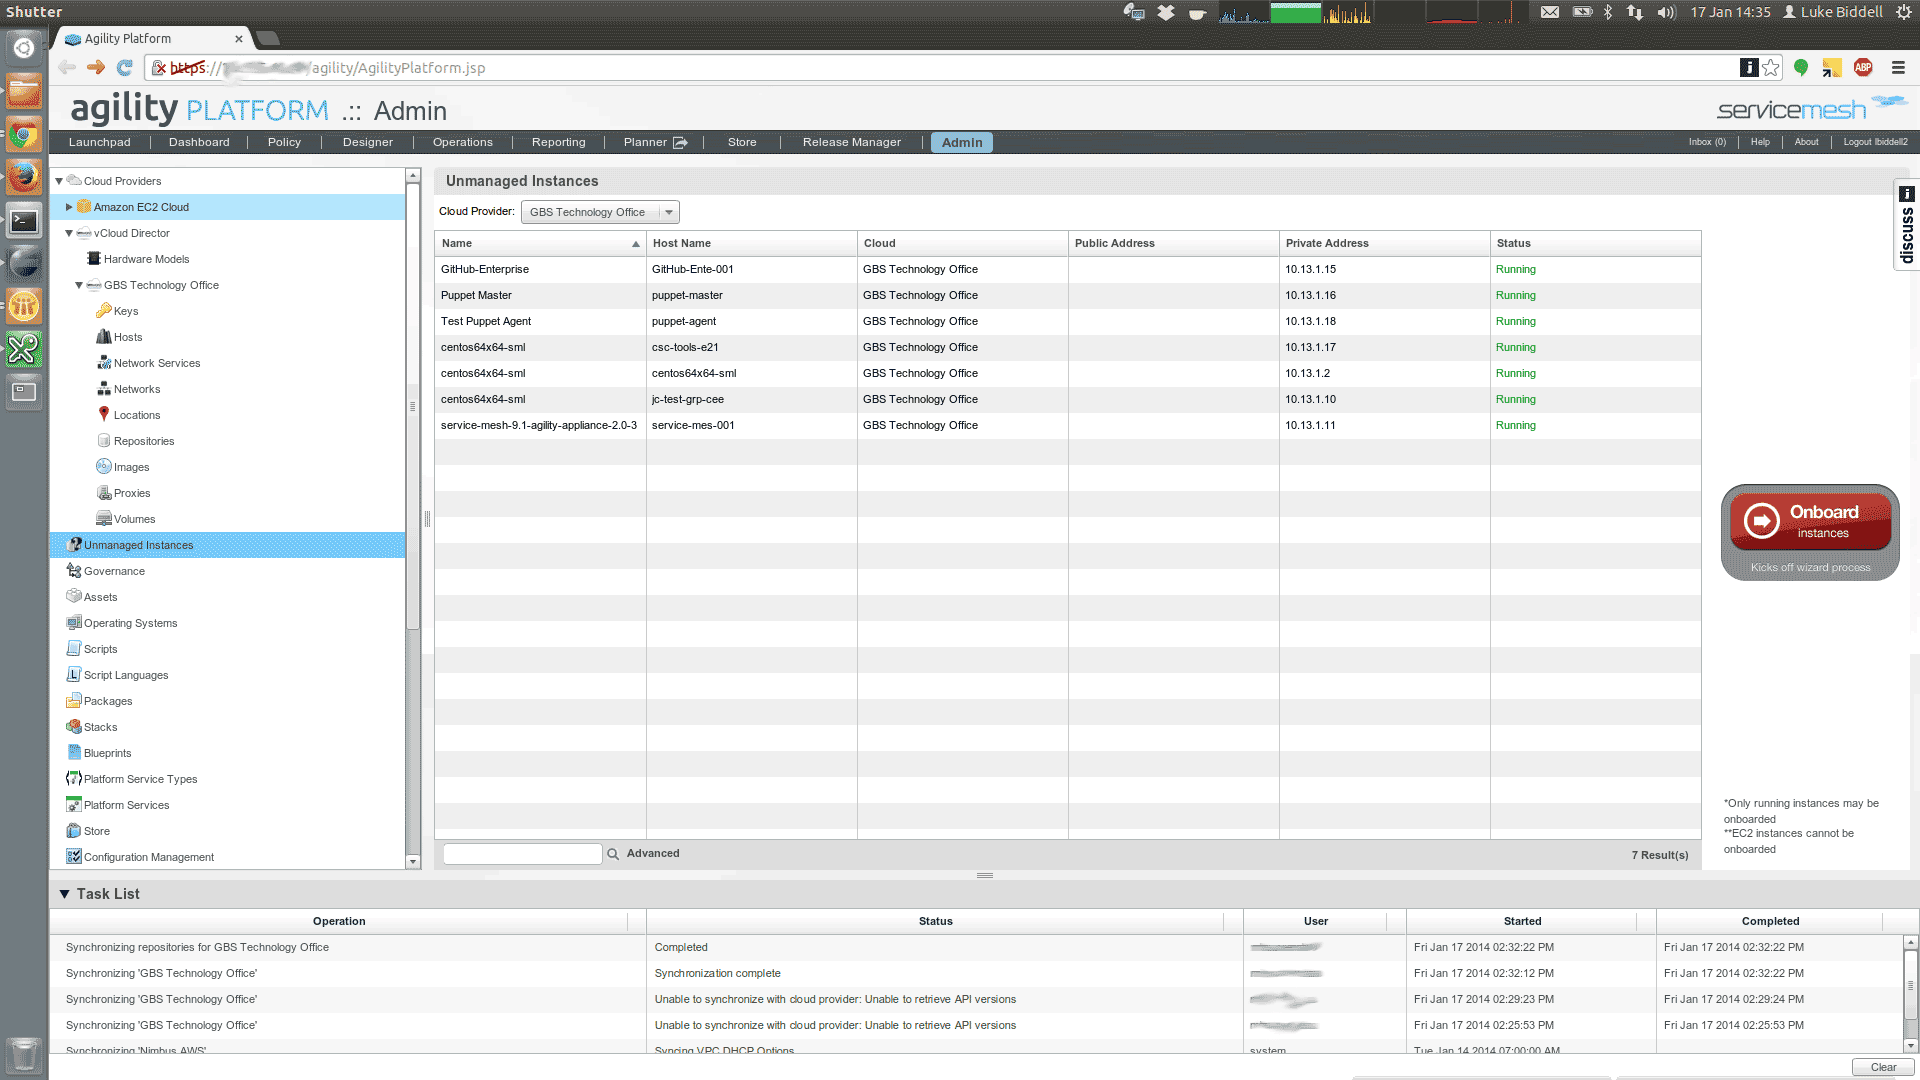
Task: Open the mail indicator in top panel
Action: pyautogui.click(x=1550, y=12)
